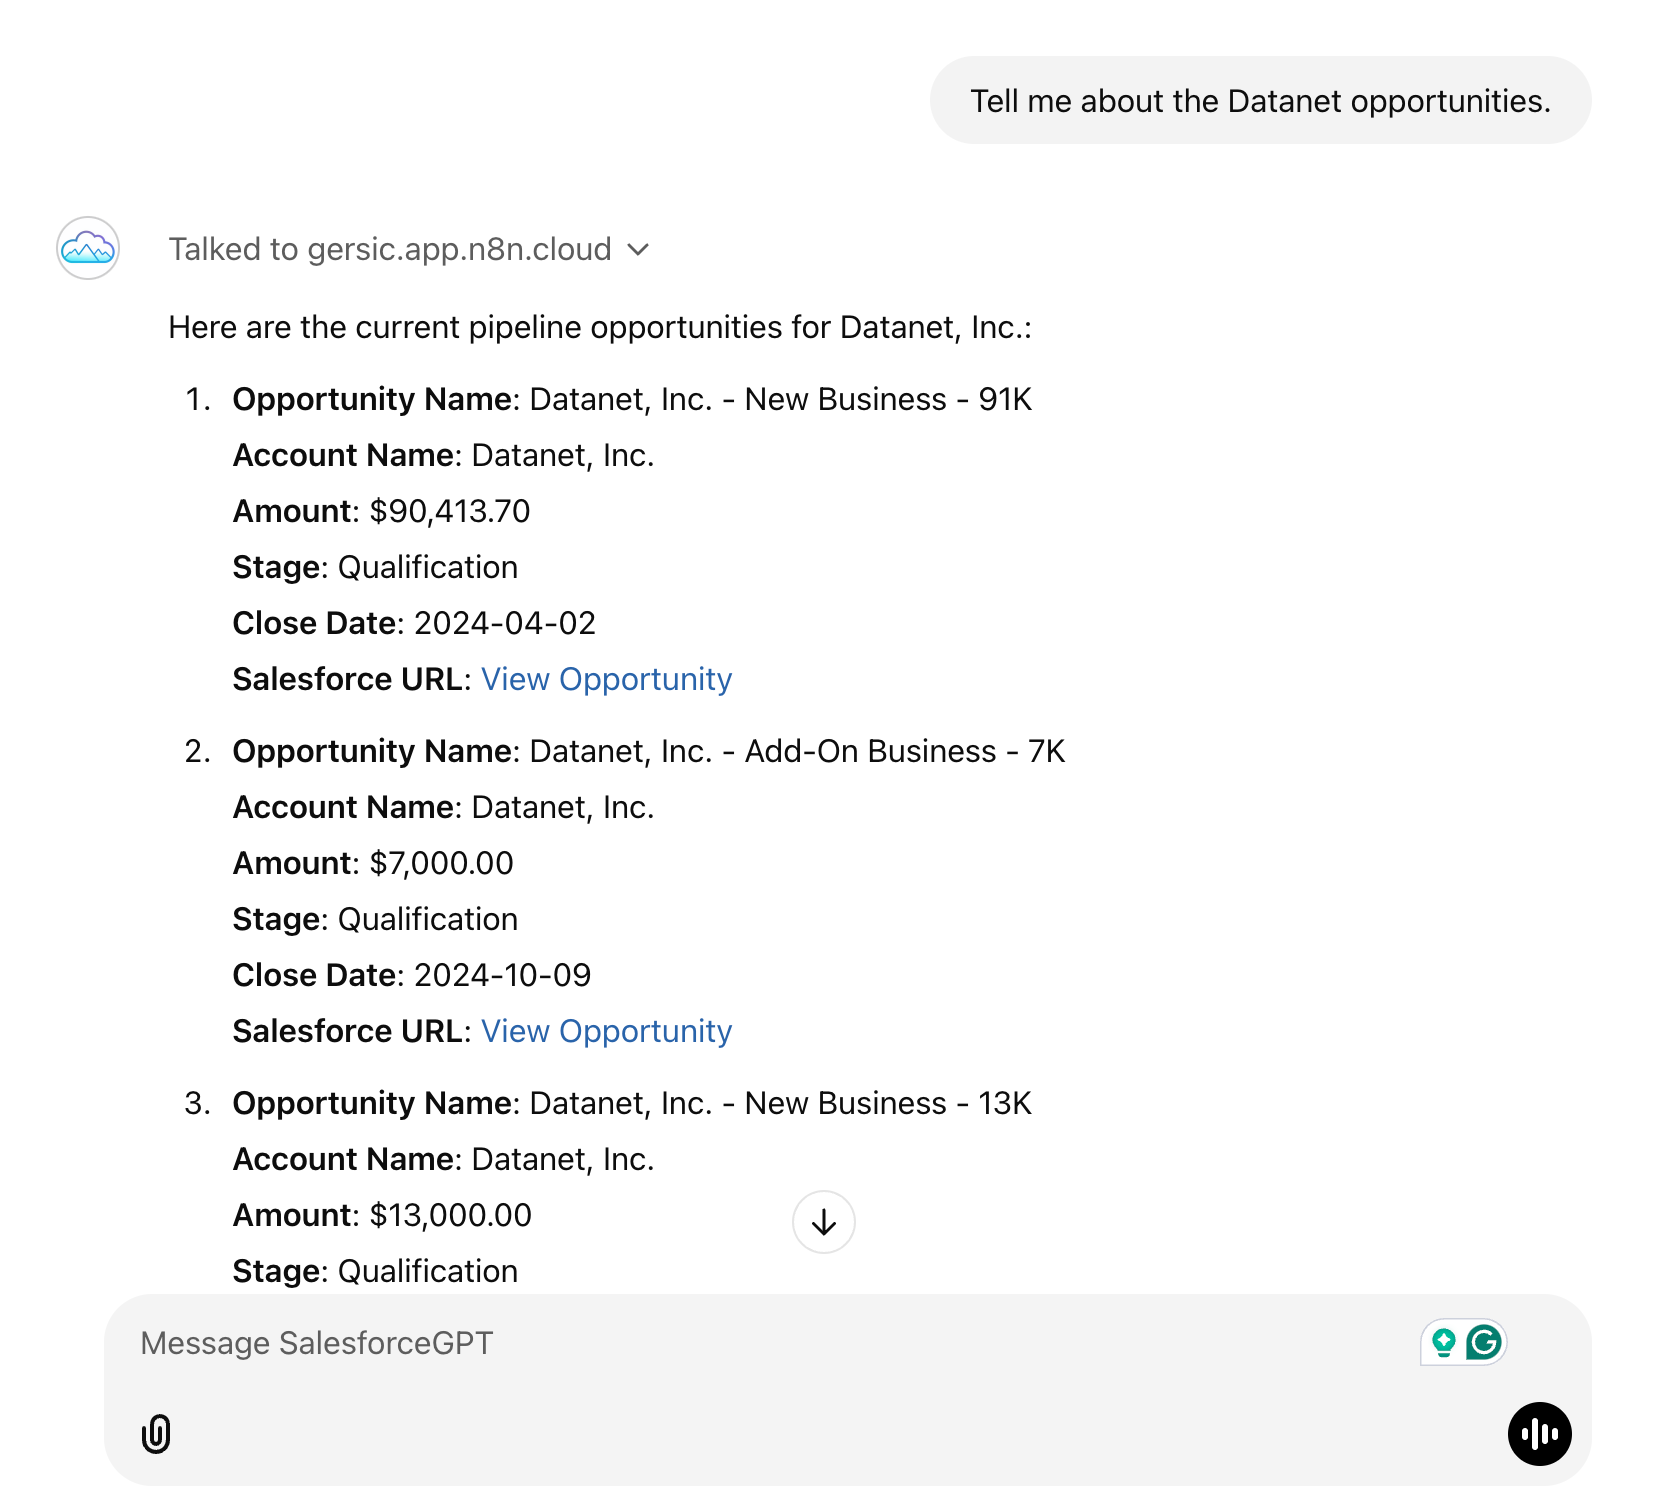Open the Grammarly G icon

[1484, 1342]
